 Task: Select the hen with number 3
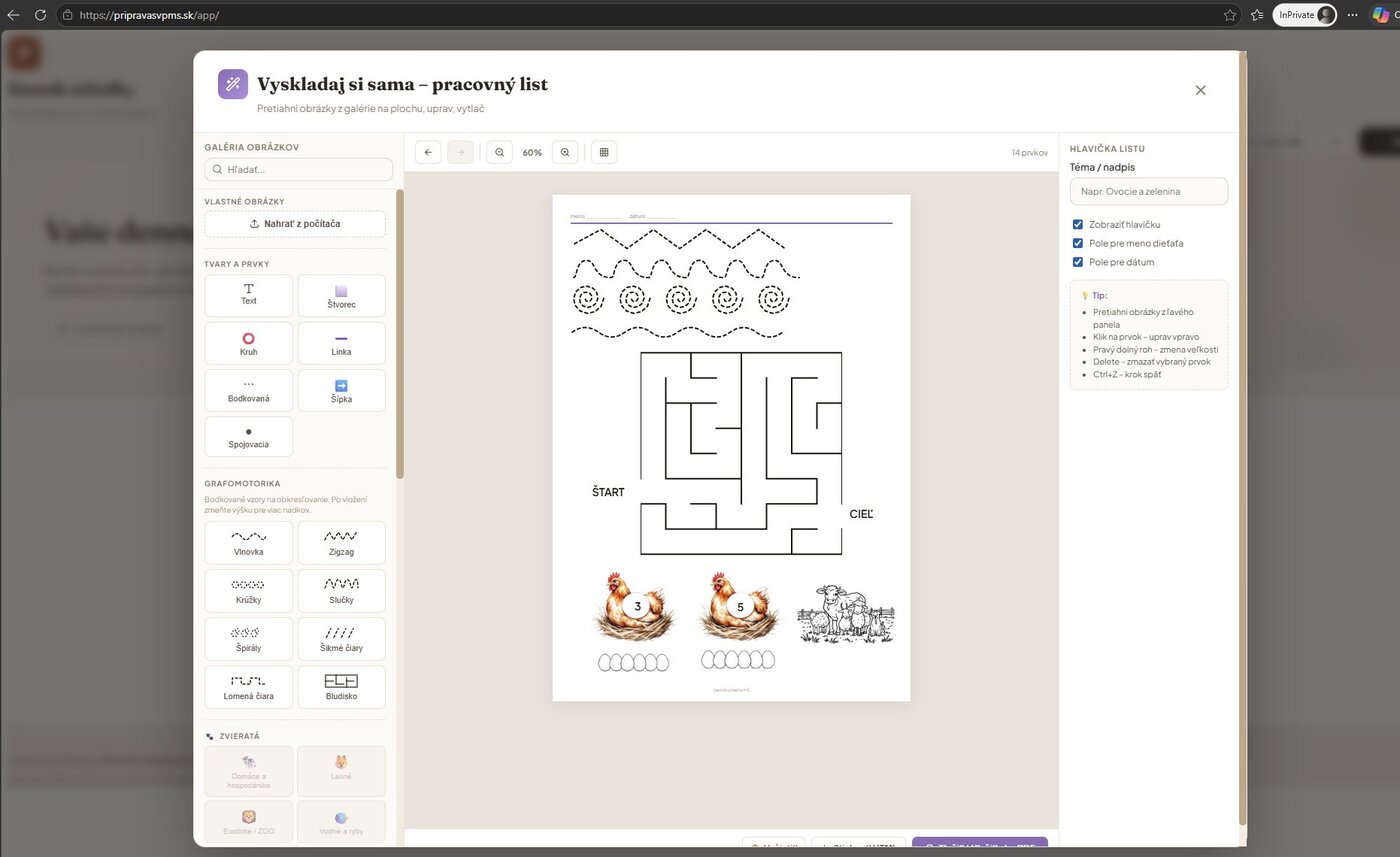tap(634, 606)
